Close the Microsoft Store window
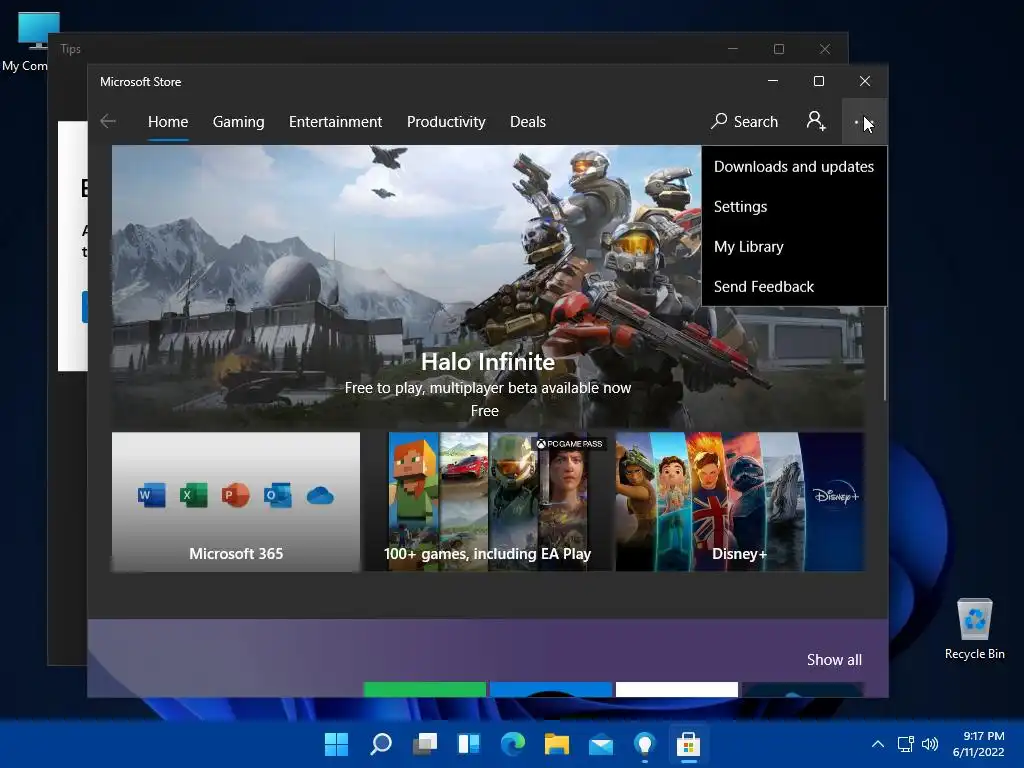The image size is (1024, 768). pos(865,81)
